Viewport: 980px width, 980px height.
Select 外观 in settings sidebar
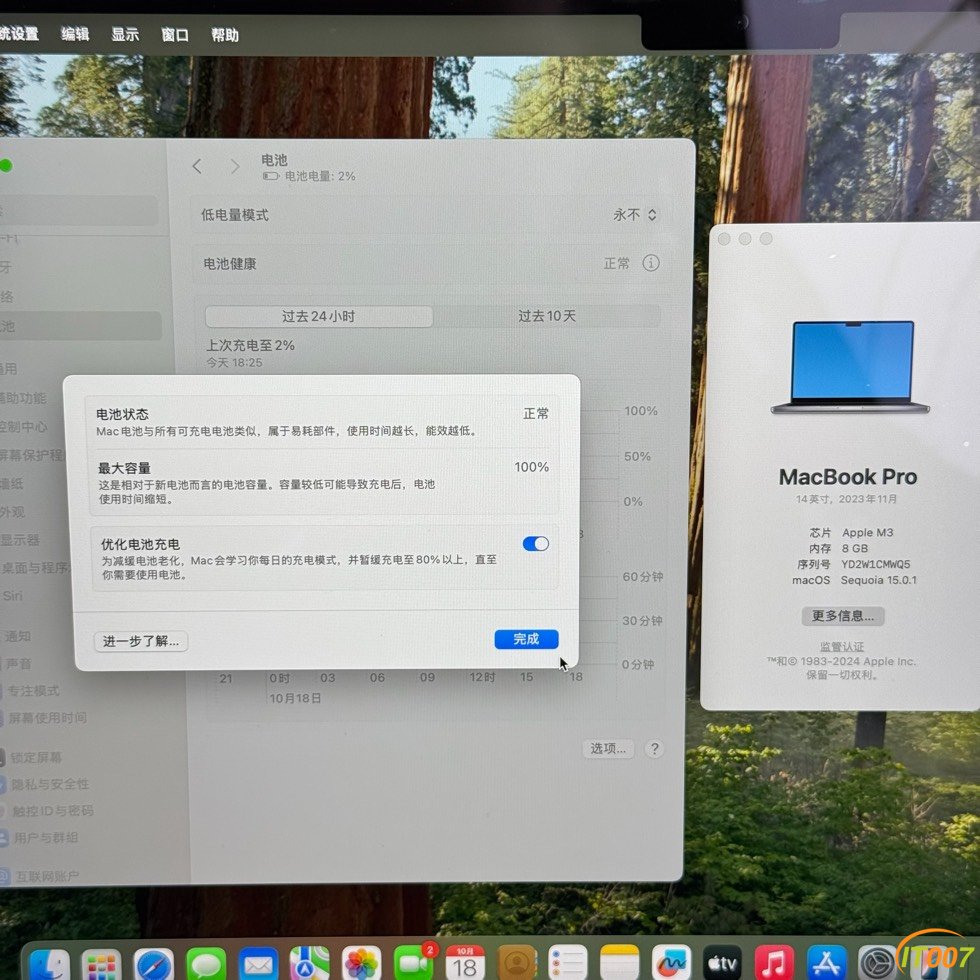point(12,512)
